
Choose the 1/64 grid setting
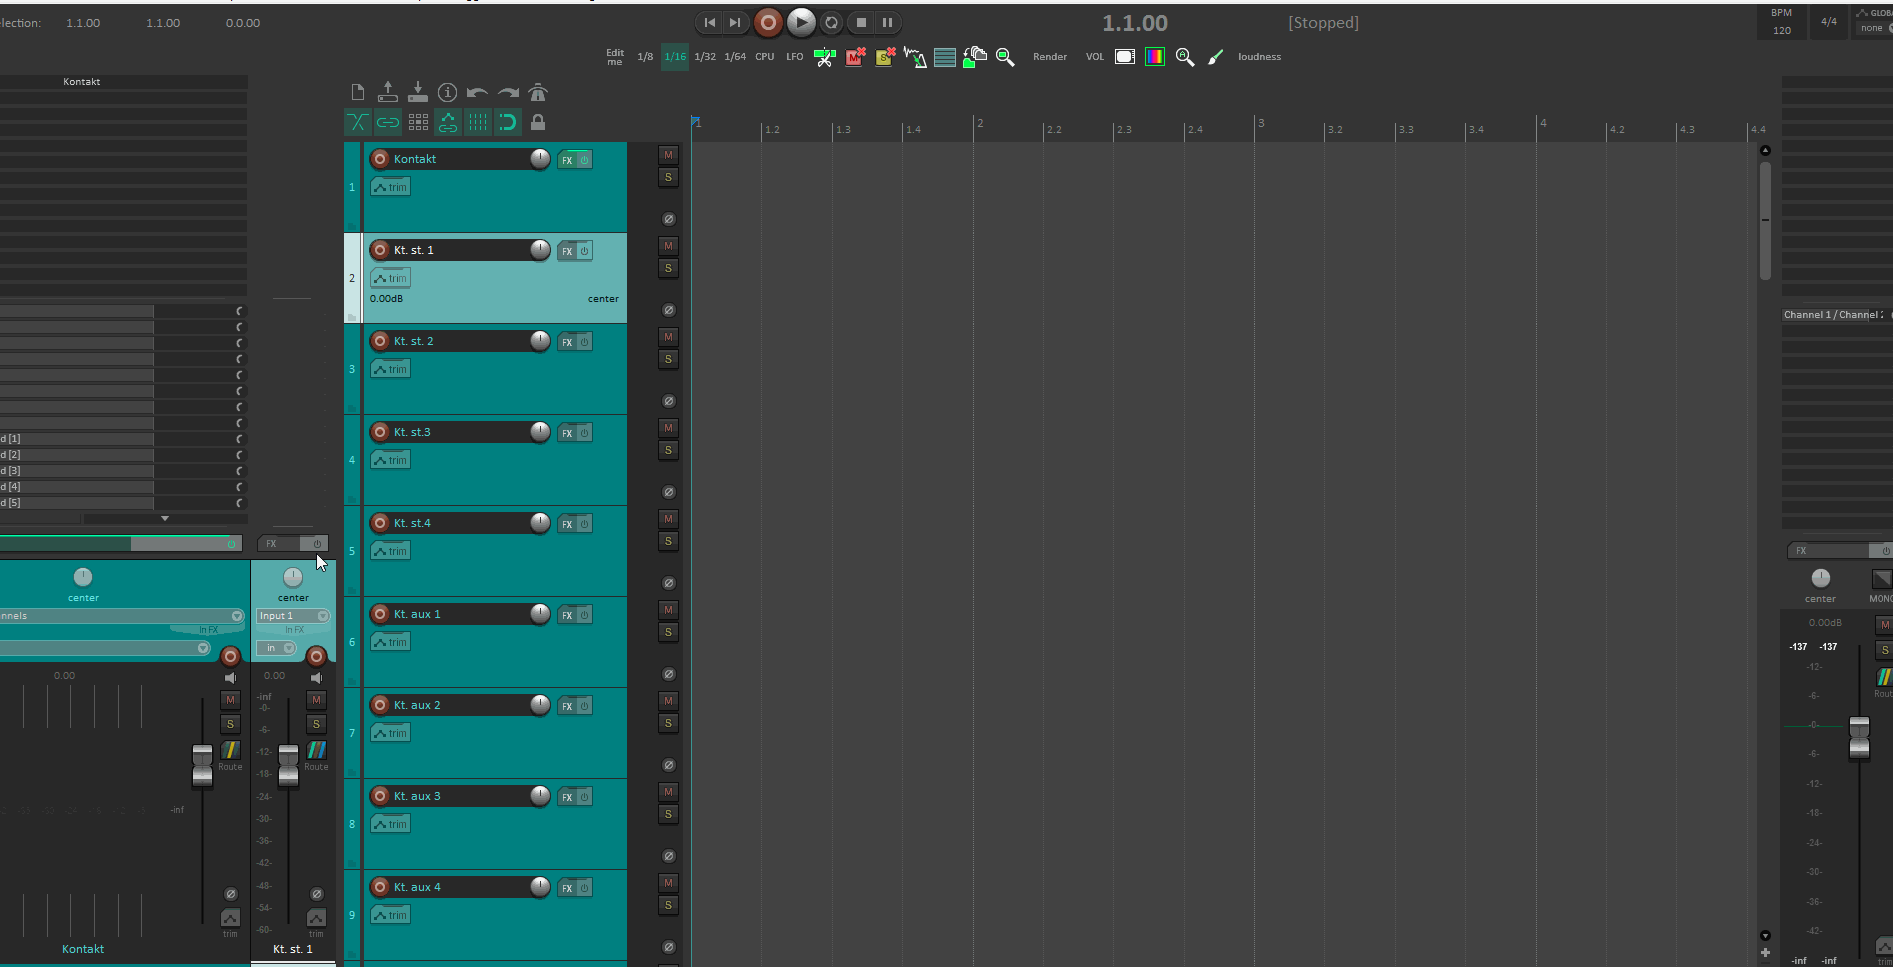pyautogui.click(x=735, y=57)
